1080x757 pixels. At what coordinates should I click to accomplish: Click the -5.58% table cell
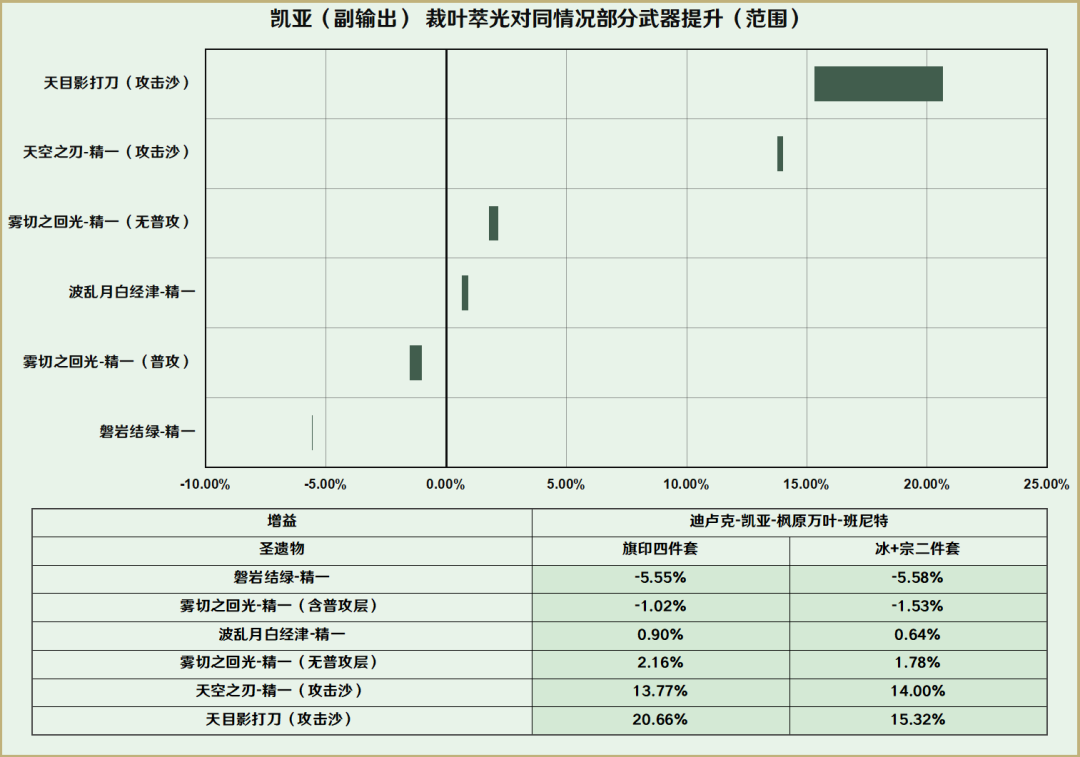(x=918, y=578)
